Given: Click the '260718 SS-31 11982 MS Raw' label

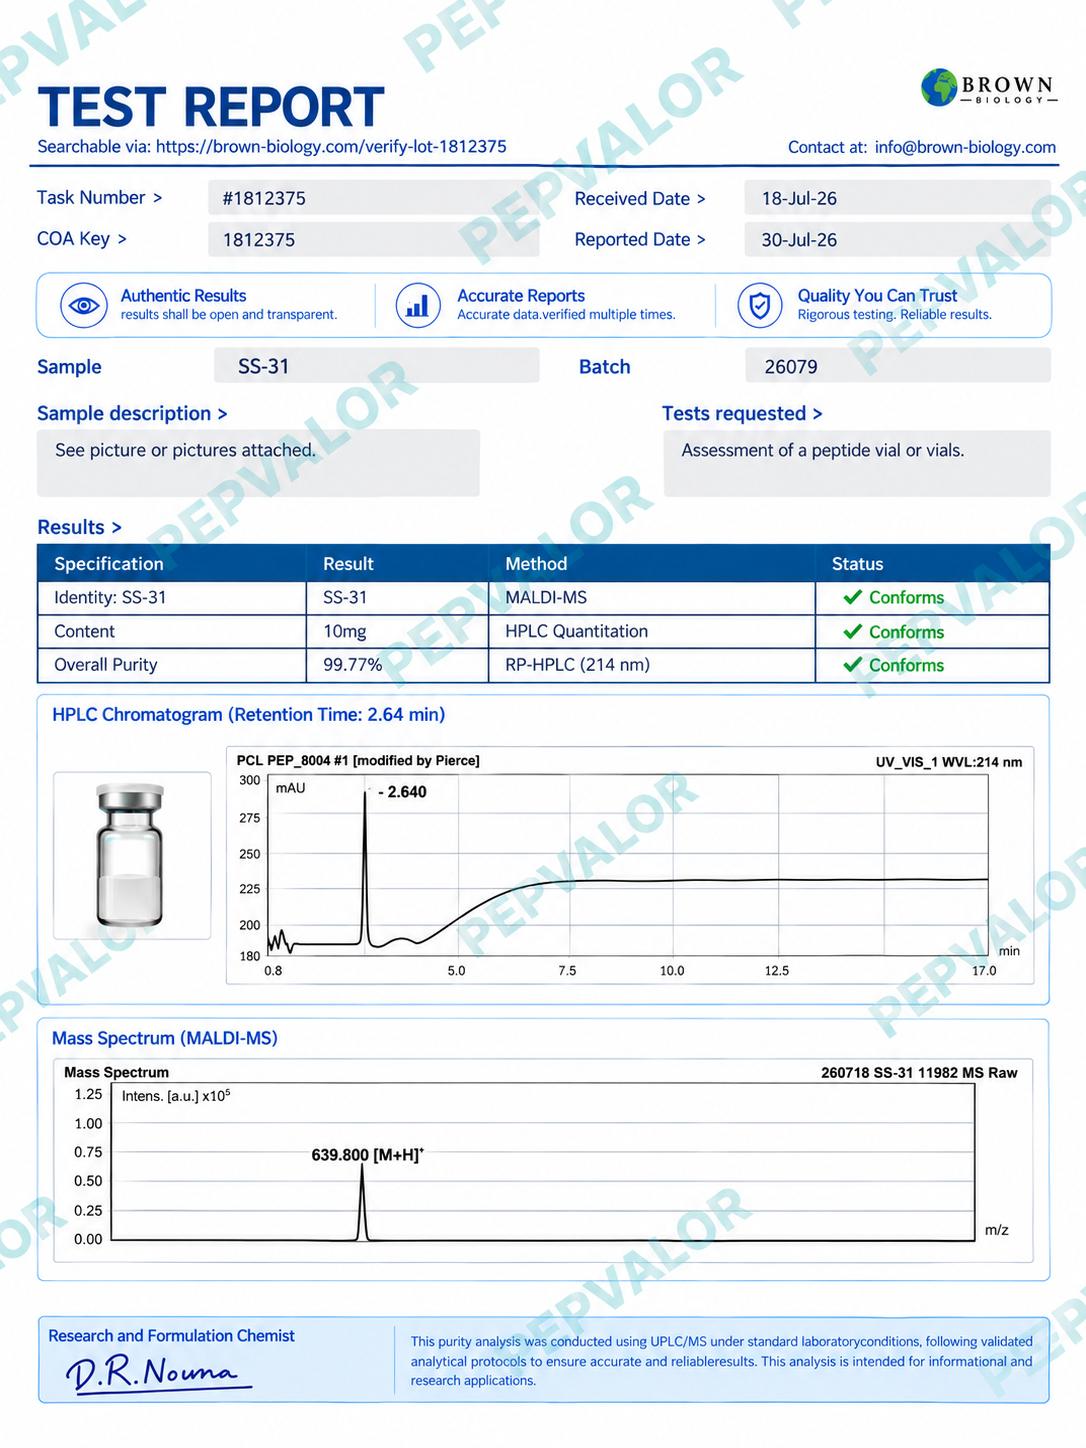Looking at the screenshot, I should tap(919, 1073).
